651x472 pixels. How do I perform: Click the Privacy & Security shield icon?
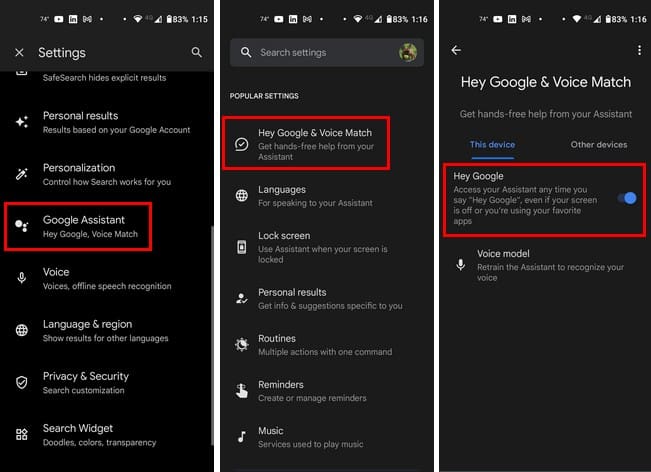point(22,382)
